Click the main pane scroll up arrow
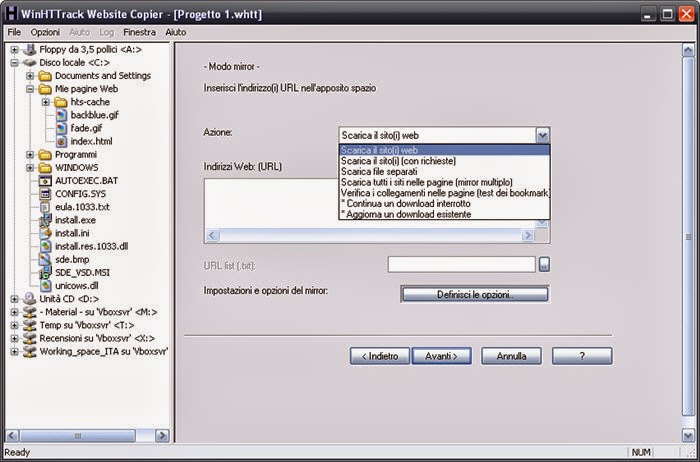Image resolution: width=700 pixels, height=462 pixels. click(x=688, y=50)
